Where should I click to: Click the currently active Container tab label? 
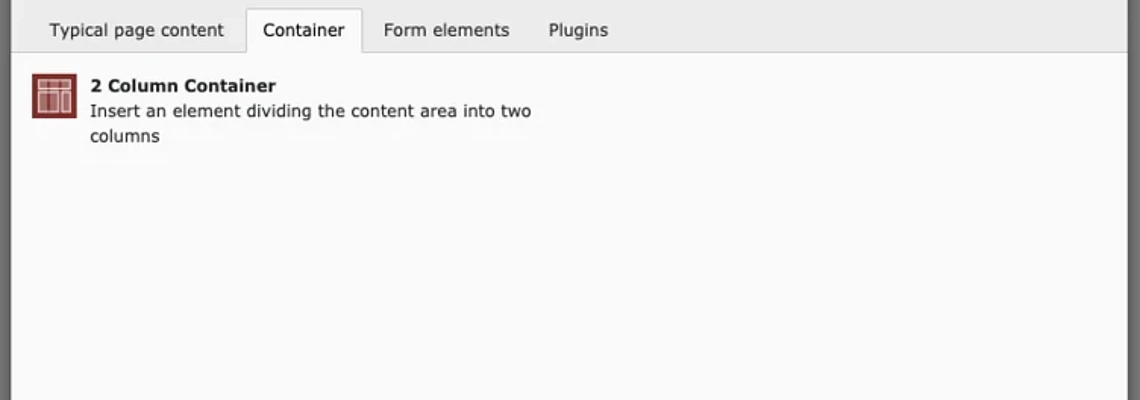pos(304,30)
